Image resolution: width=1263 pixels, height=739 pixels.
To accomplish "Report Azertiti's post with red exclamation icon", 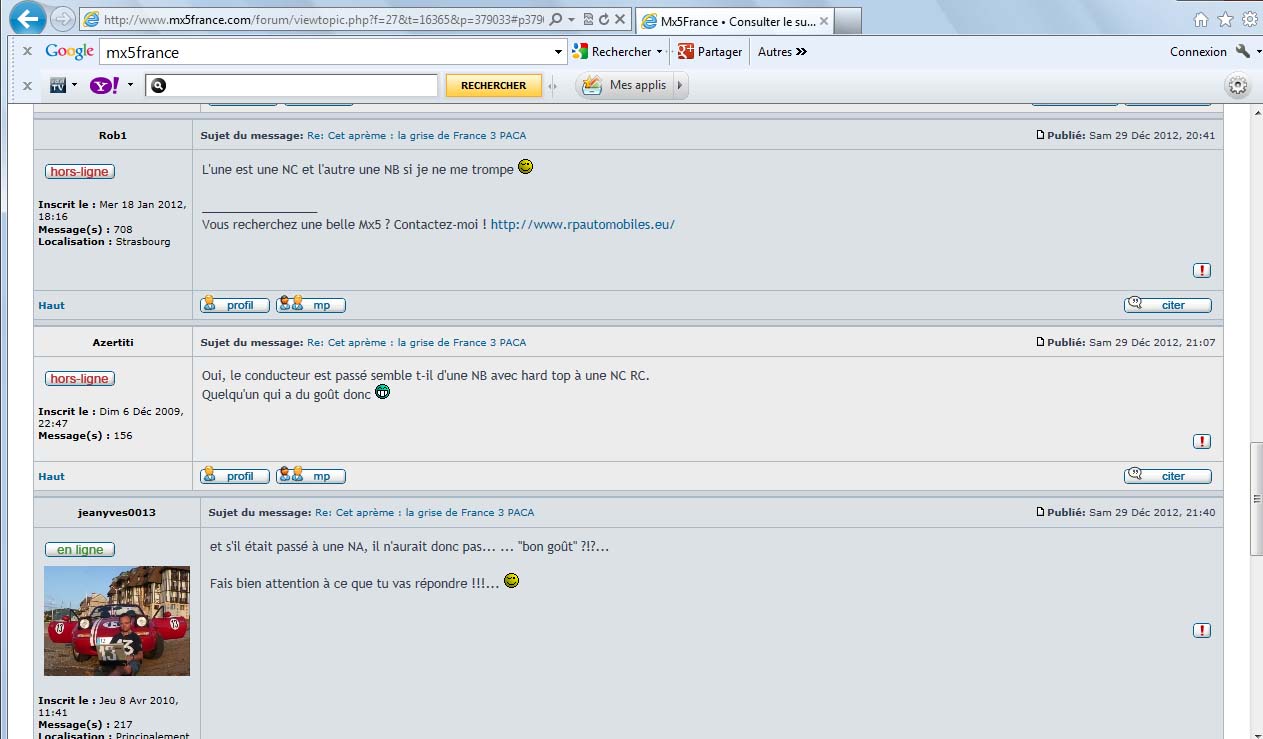I will coord(1202,441).
